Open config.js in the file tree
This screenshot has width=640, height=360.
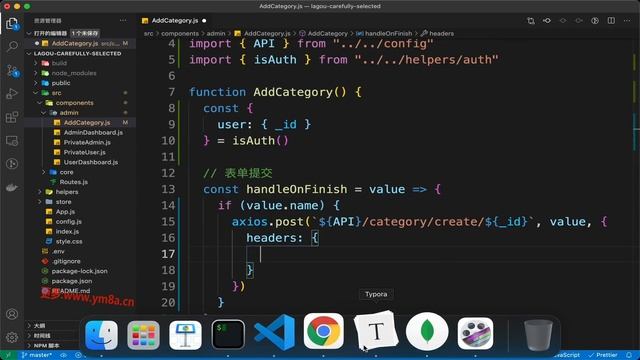(x=69, y=222)
